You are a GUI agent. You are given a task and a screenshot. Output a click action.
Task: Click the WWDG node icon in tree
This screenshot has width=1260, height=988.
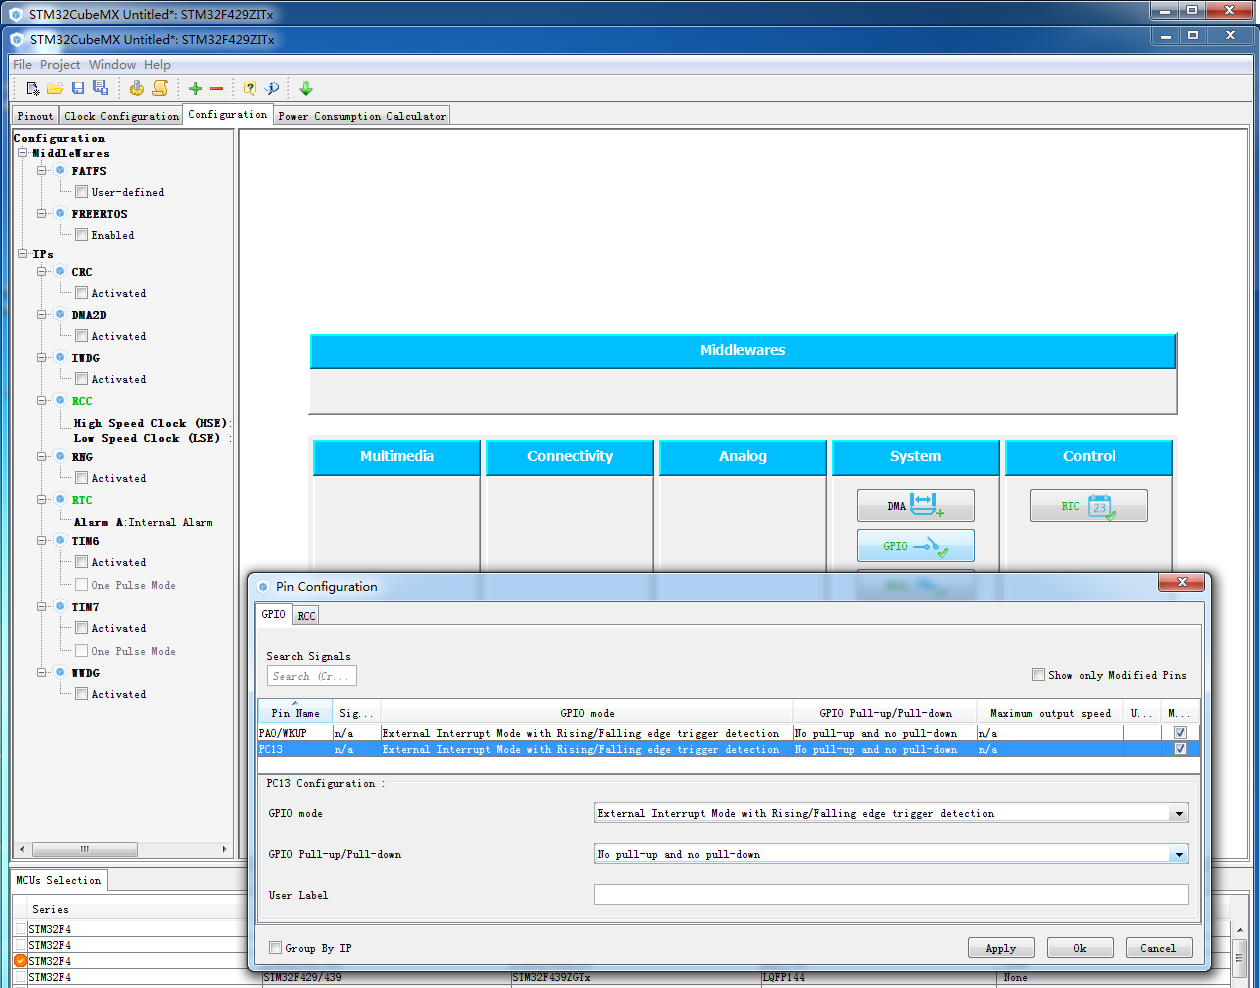(60, 673)
